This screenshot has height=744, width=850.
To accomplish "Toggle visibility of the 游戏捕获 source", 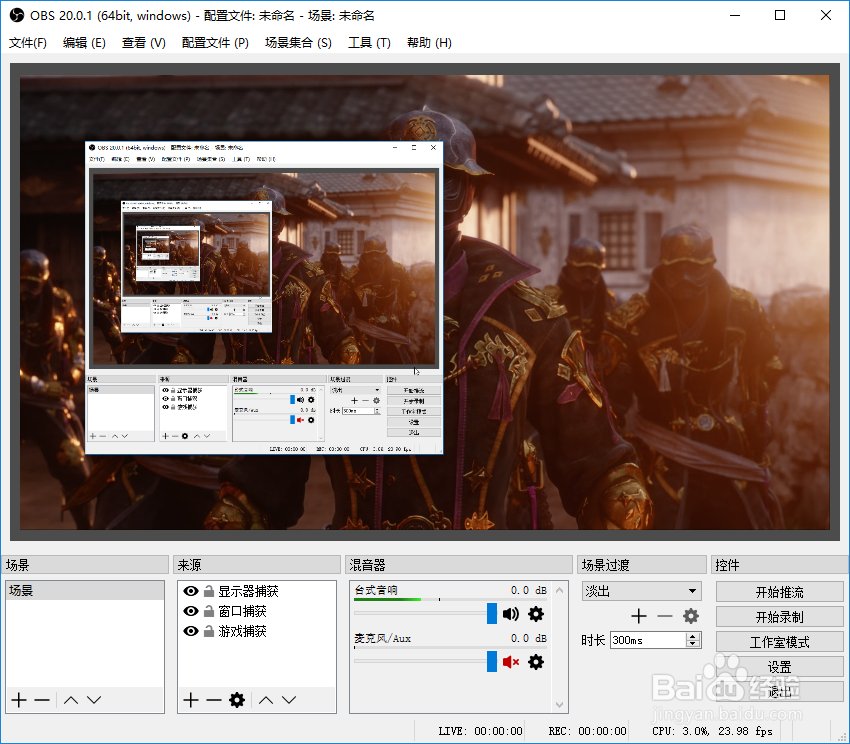I will point(190,633).
